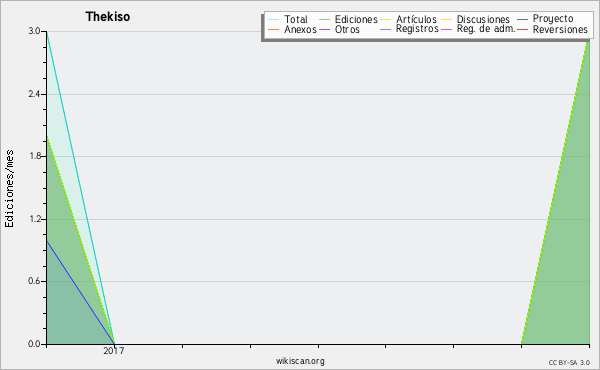
Task: Click the Reg. de adm. legend entry
Action: coord(478,29)
